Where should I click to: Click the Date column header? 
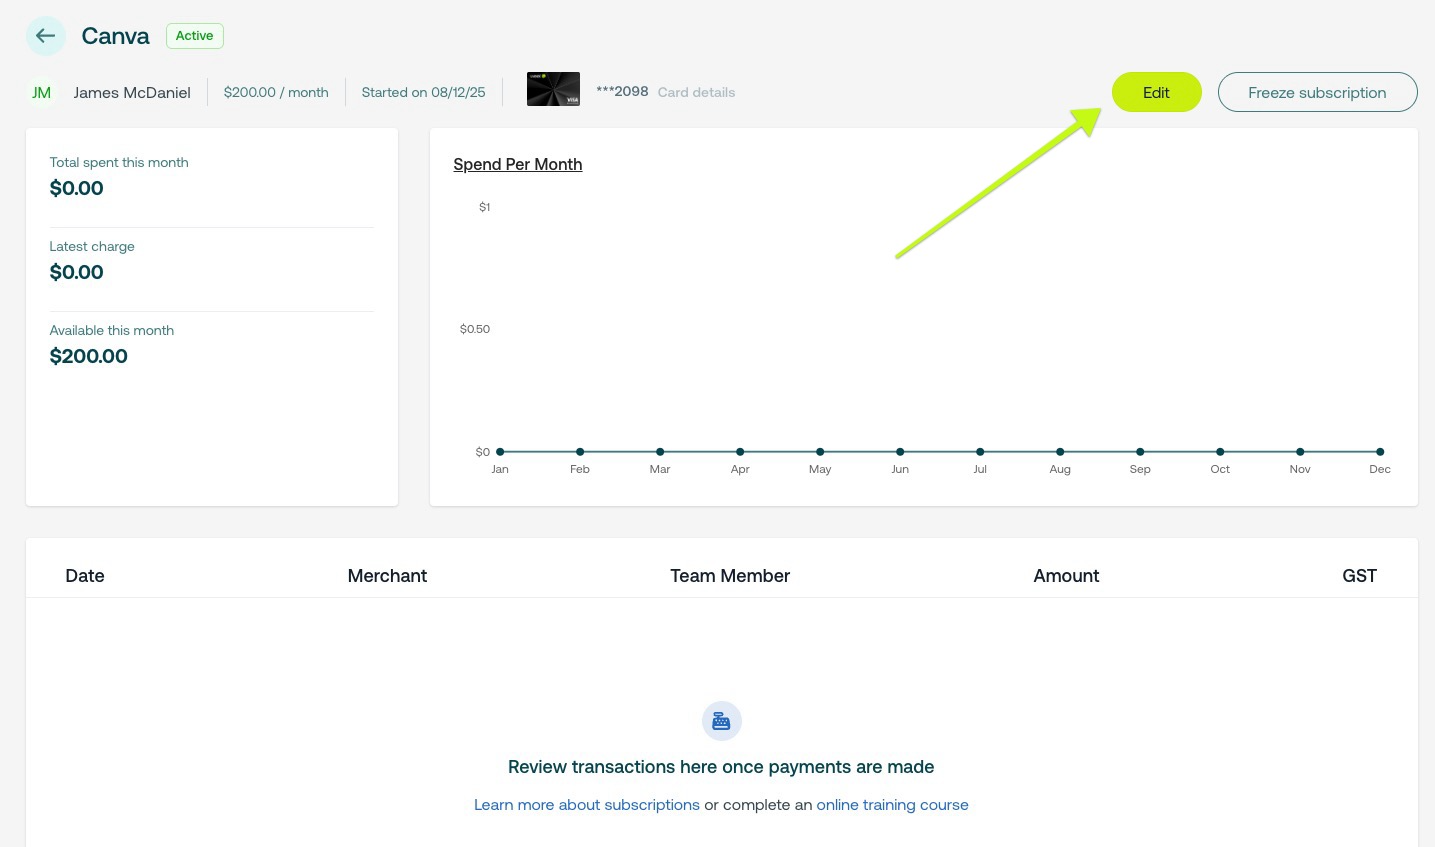point(85,576)
